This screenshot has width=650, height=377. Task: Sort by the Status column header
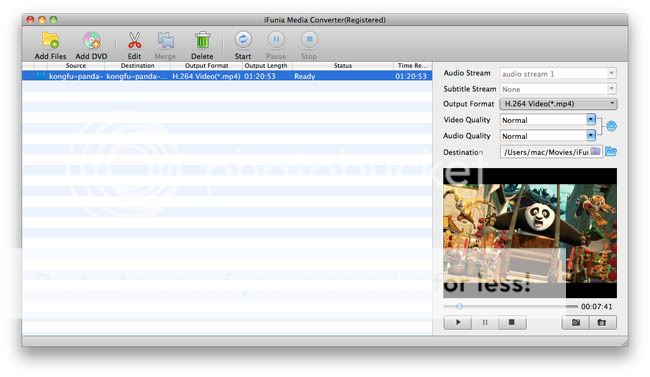(x=343, y=66)
